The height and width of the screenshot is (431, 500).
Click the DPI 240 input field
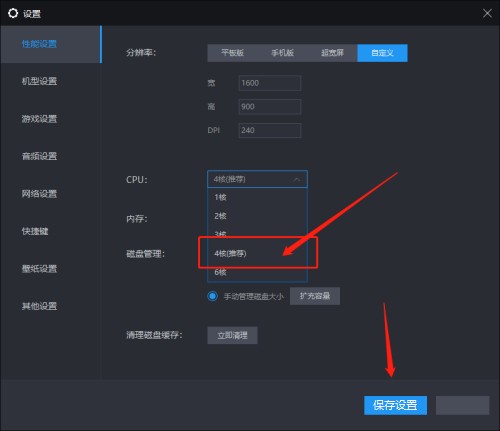tap(270, 130)
